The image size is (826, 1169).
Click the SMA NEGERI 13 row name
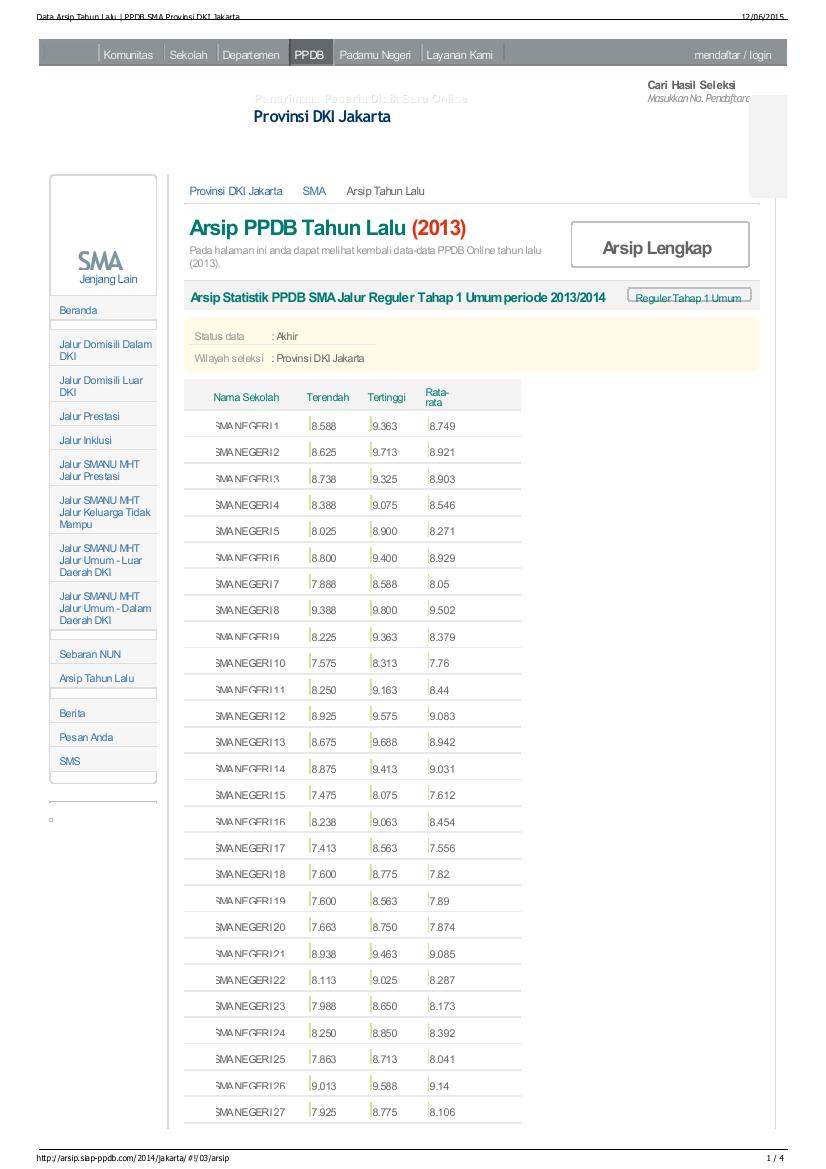point(250,742)
